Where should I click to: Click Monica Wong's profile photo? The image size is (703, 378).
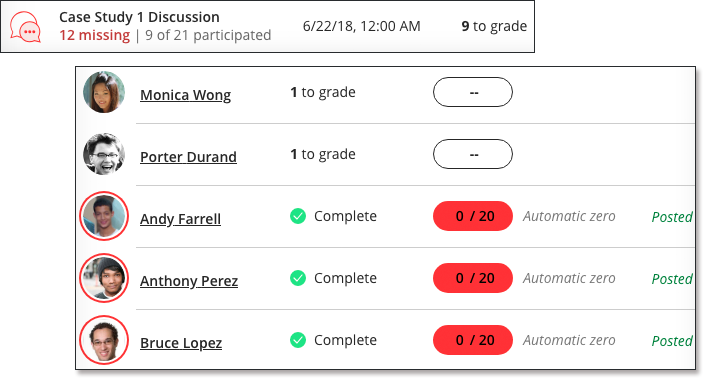(104, 92)
